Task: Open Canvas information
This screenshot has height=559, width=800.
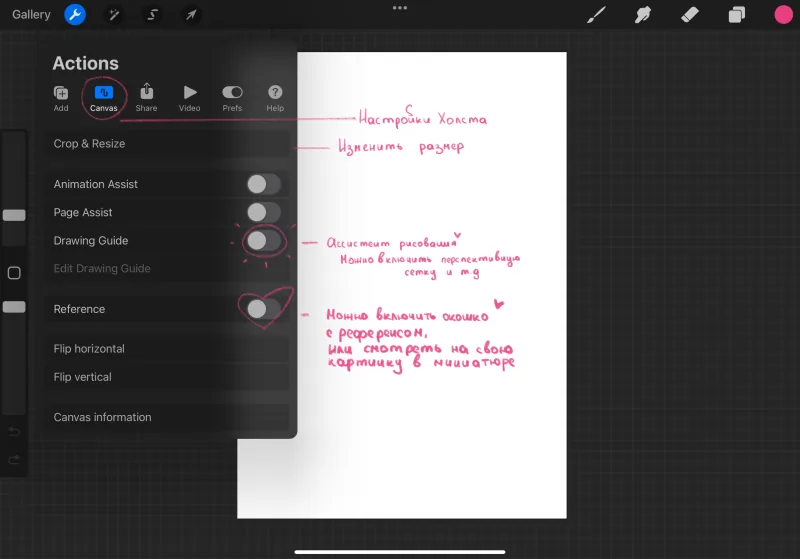Action: [x=167, y=417]
